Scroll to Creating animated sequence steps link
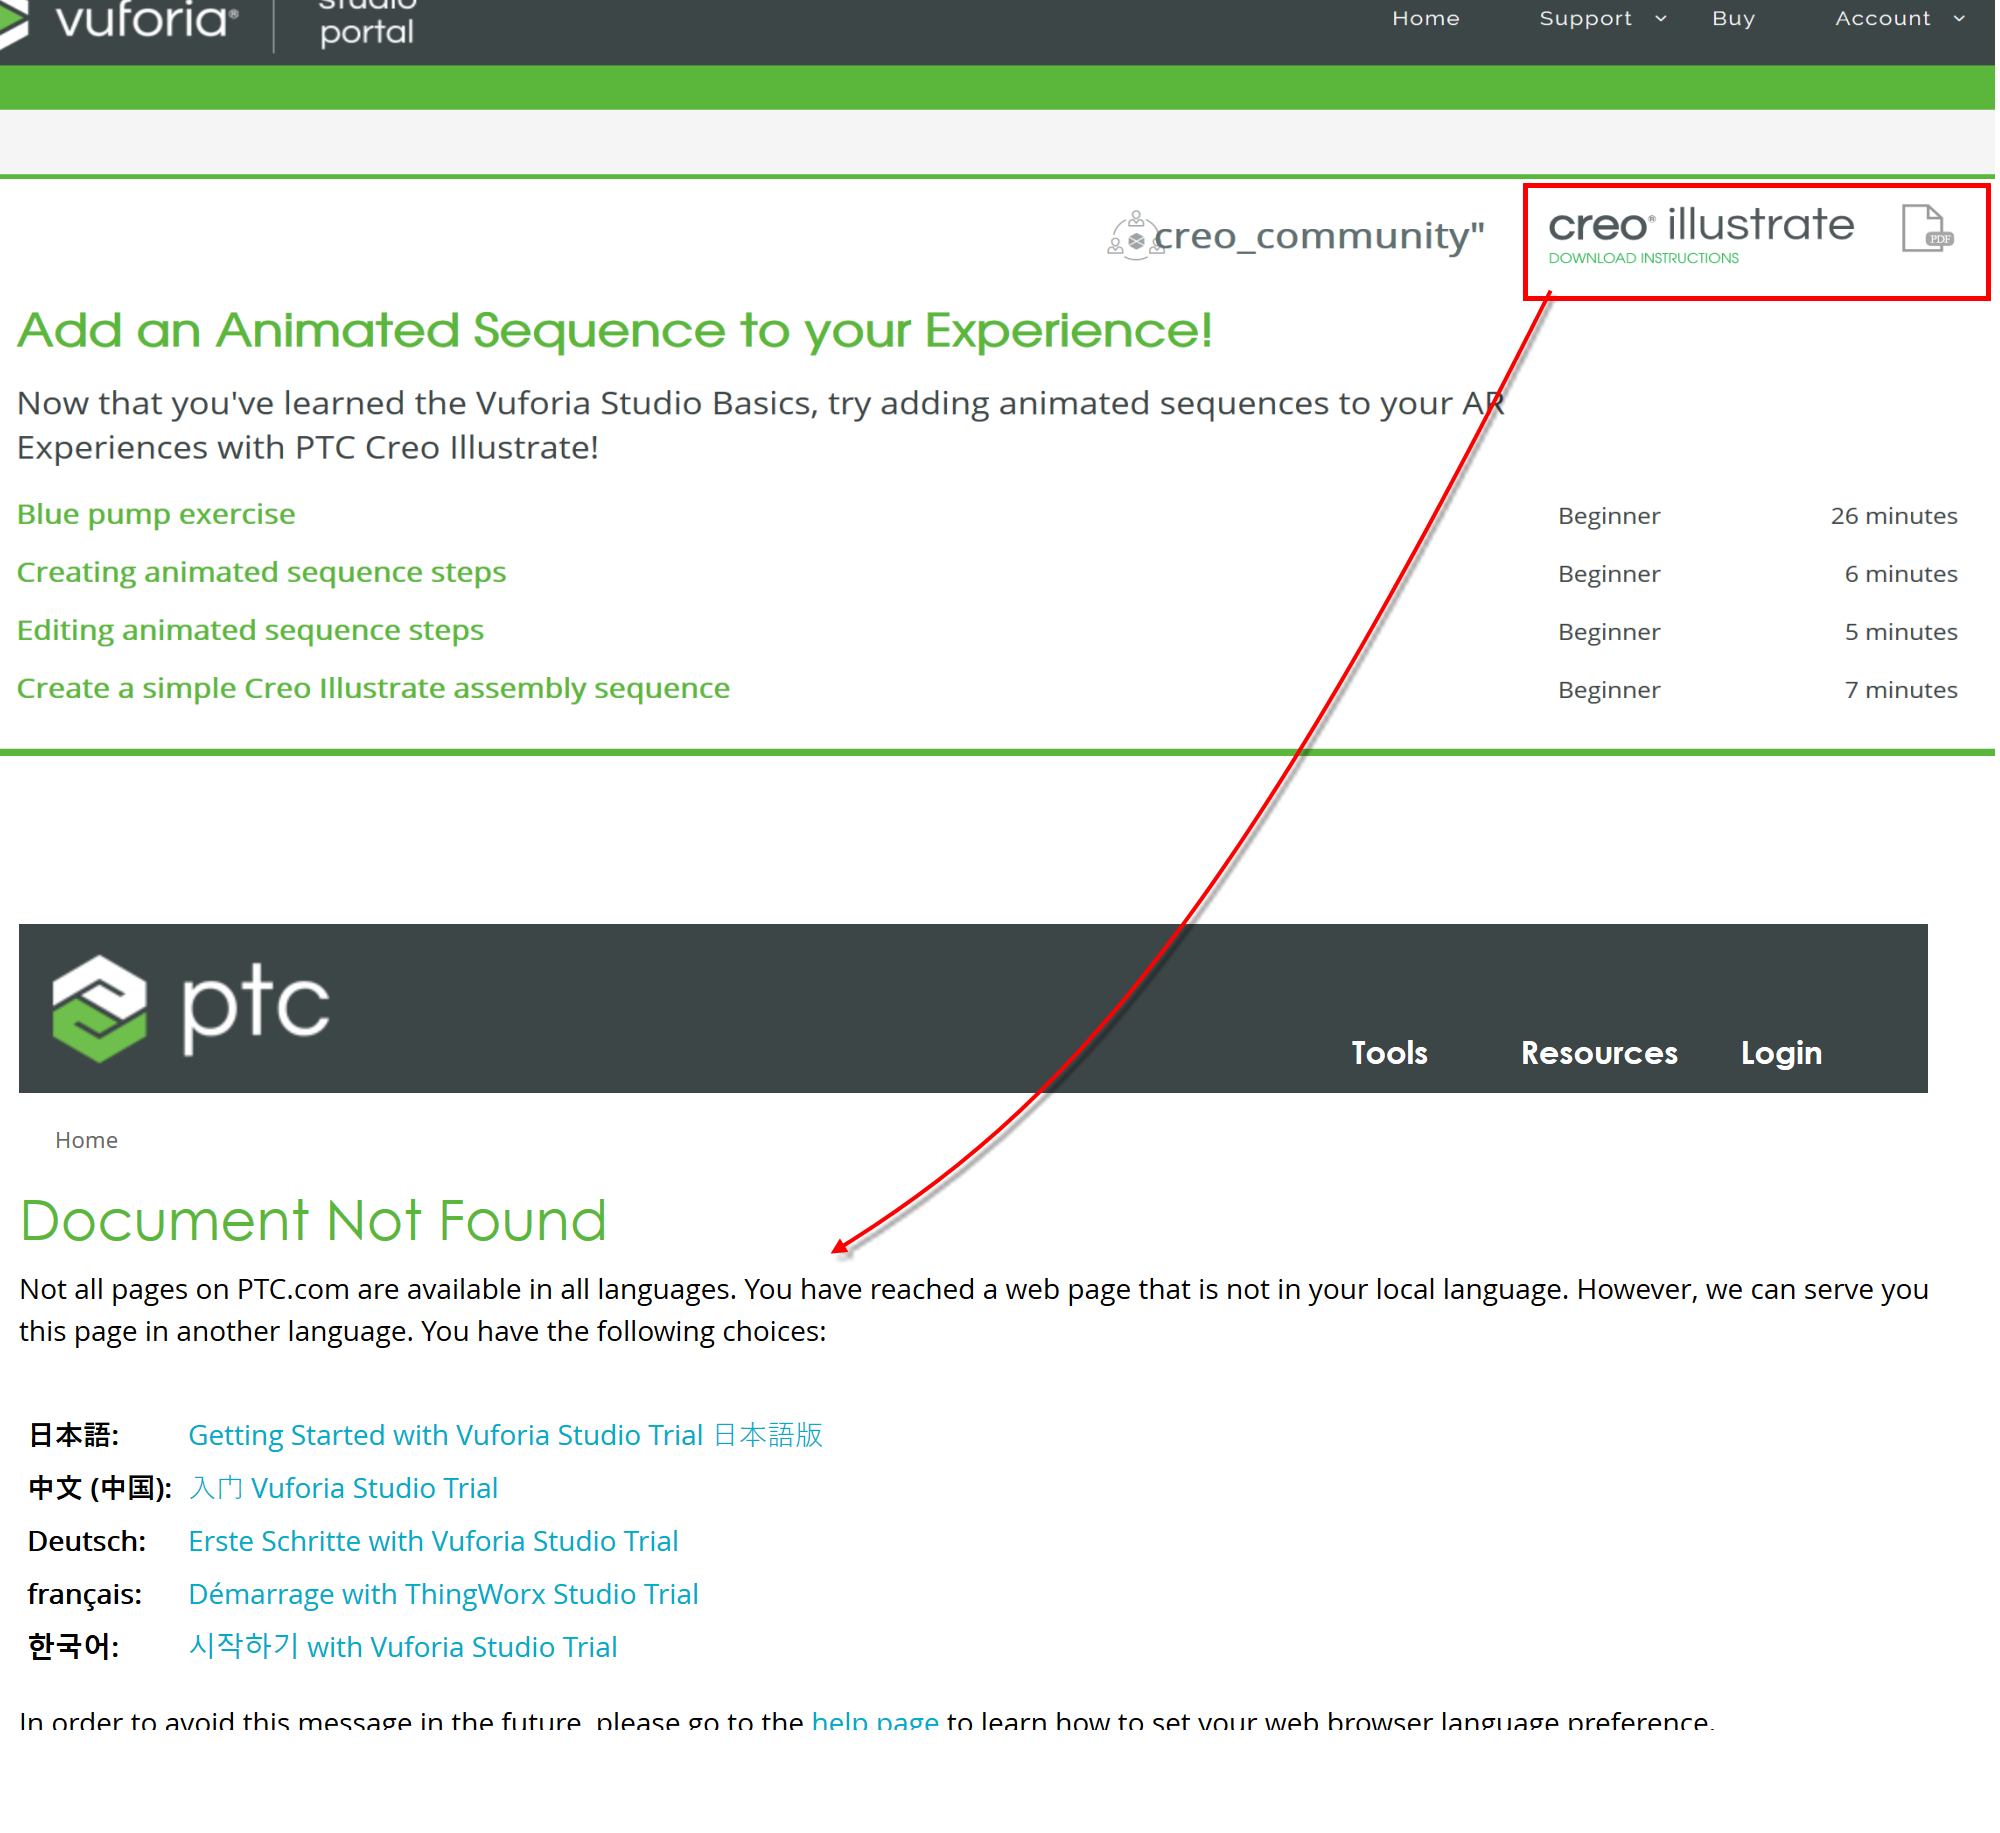Screen dimensions: 2000x1833 pyautogui.click(x=261, y=570)
